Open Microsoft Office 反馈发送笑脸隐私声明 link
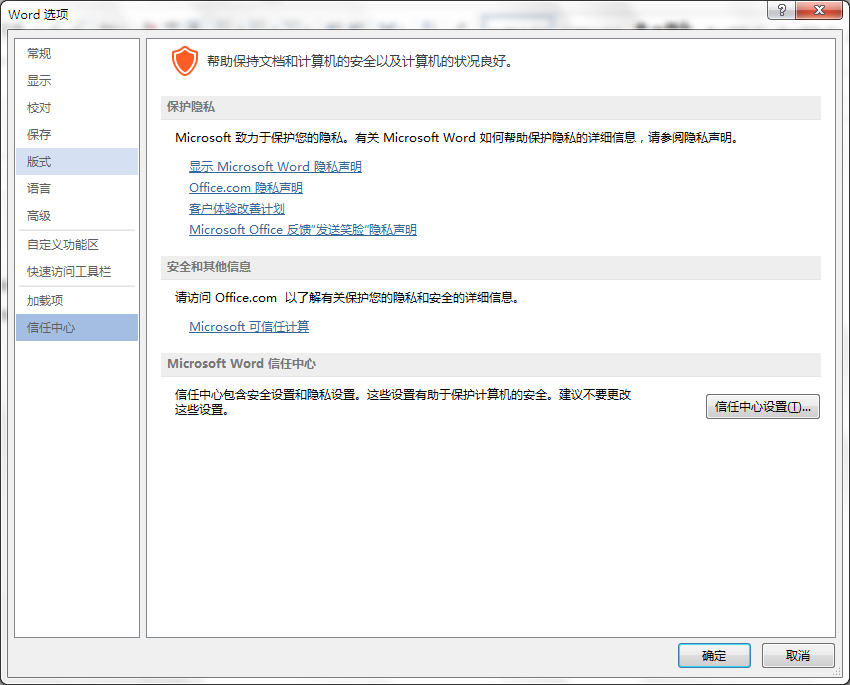850x685 pixels. [x=302, y=230]
